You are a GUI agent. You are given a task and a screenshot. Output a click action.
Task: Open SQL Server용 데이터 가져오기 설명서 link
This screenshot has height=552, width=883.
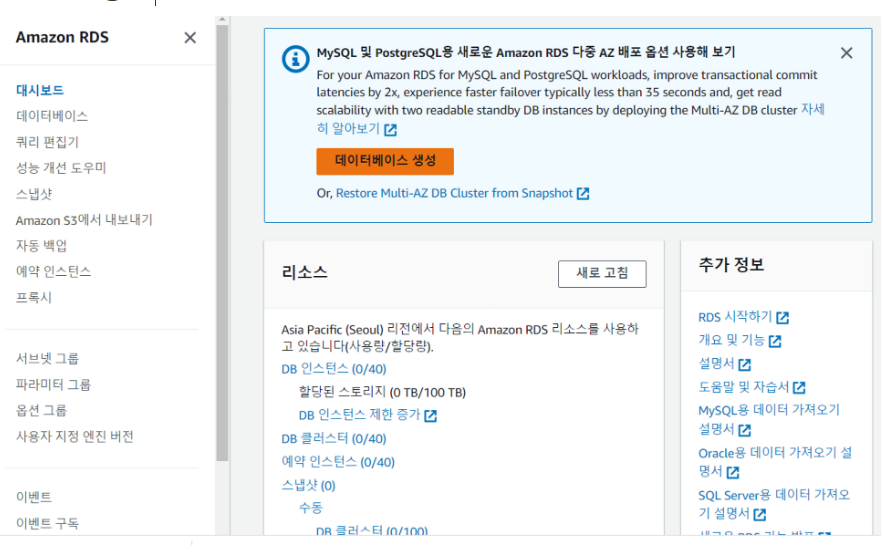click(x=774, y=504)
